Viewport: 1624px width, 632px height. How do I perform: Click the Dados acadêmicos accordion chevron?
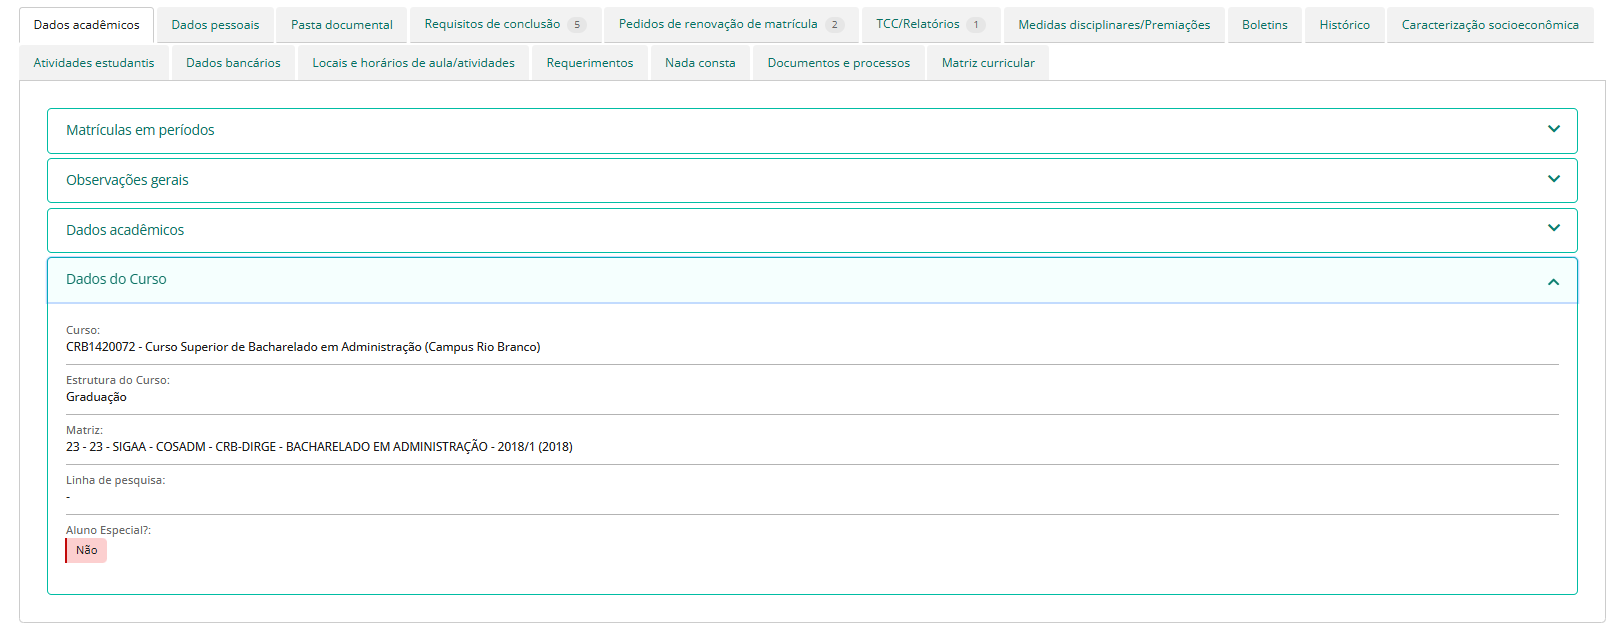[1553, 229]
